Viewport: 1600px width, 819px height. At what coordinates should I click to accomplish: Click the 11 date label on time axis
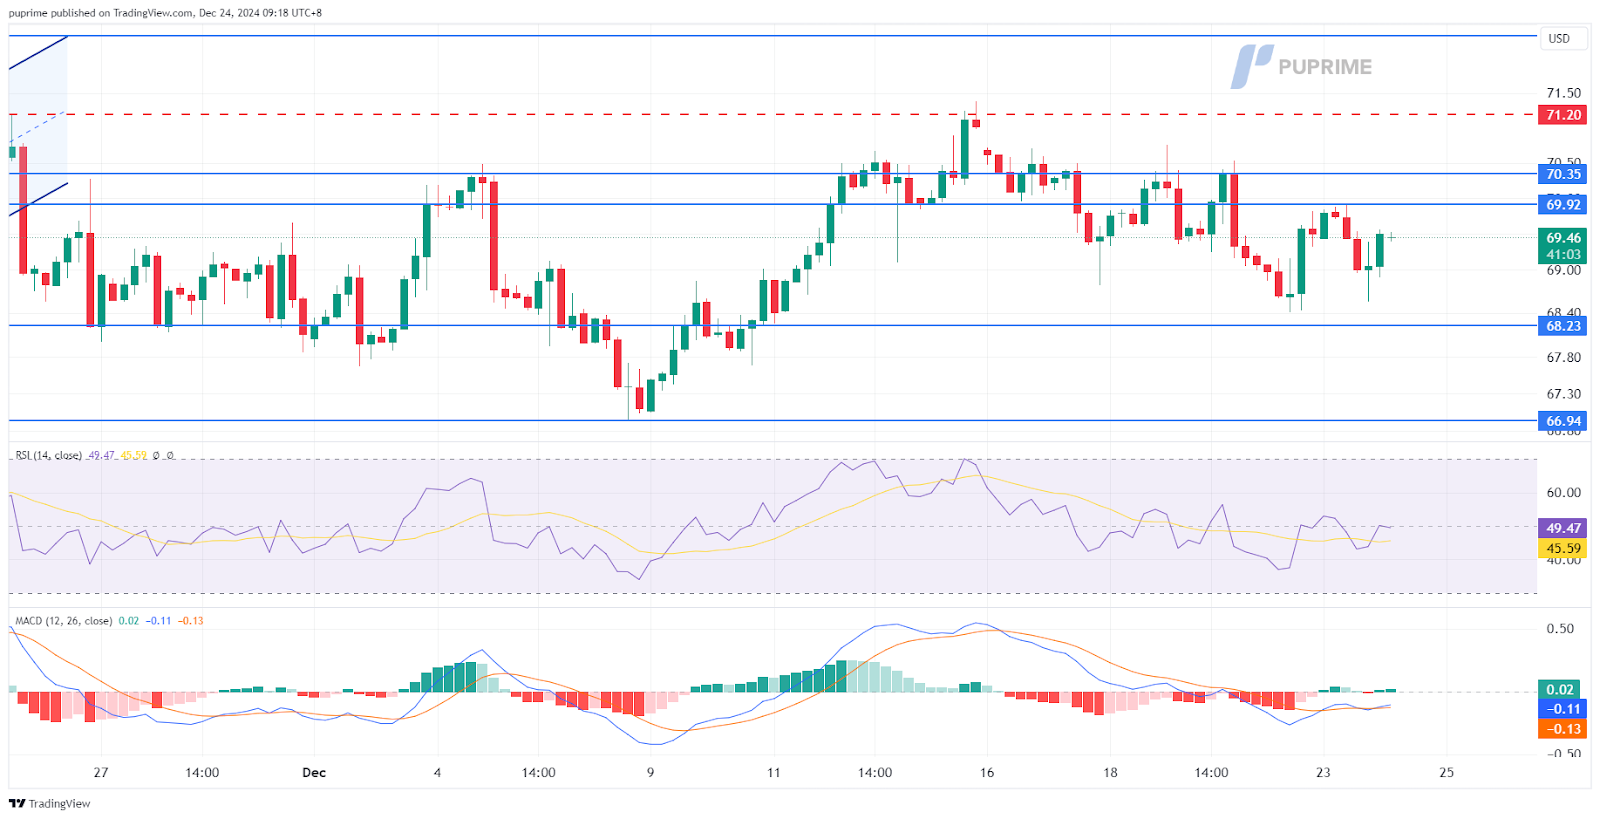[773, 772]
